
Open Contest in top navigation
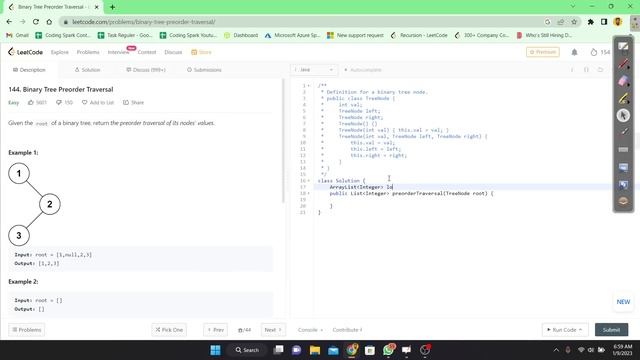click(147, 52)
